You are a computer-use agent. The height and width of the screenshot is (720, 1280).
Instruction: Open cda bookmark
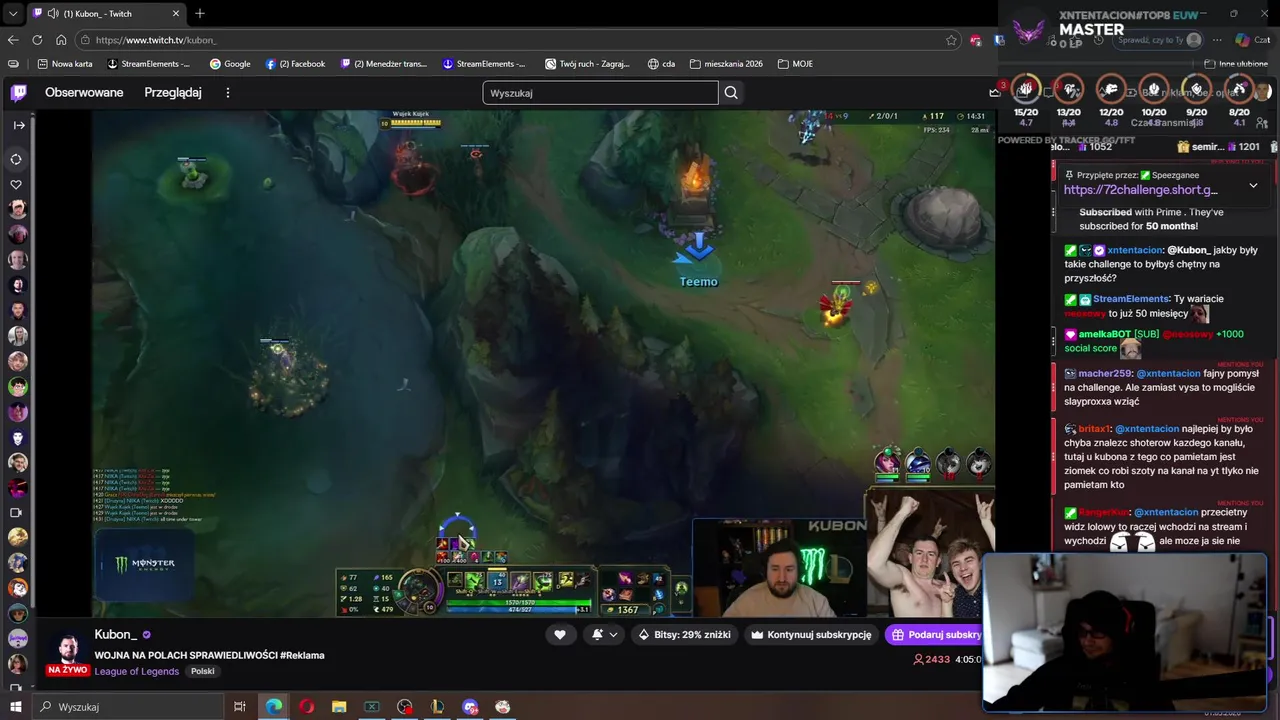coord(661,64)
